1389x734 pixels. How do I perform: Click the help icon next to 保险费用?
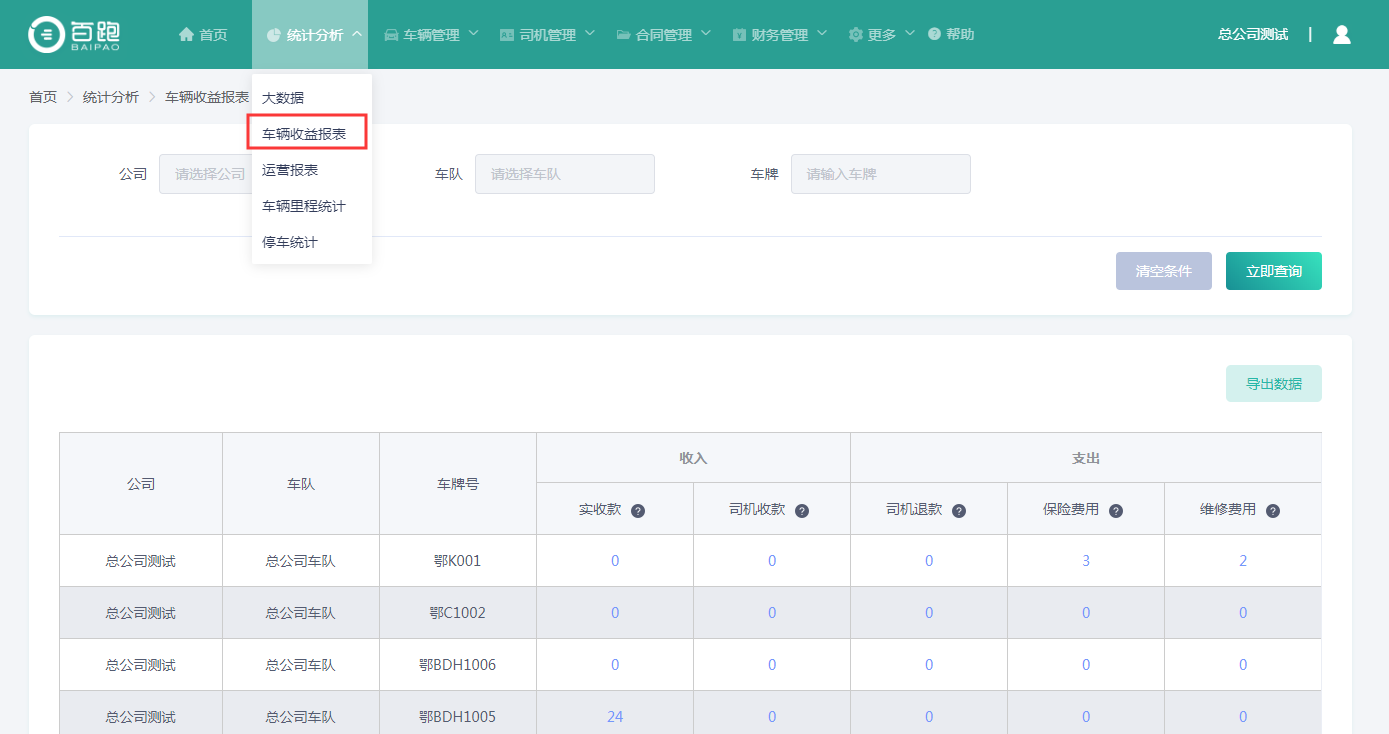point(1116,511)
